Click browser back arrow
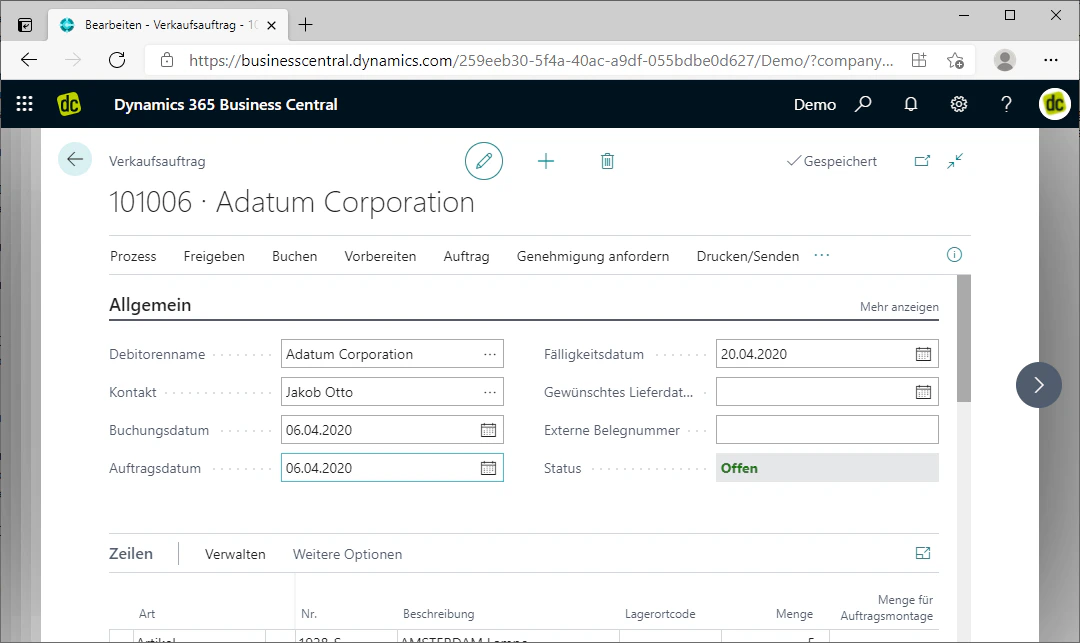 click(x=29, y=60)
